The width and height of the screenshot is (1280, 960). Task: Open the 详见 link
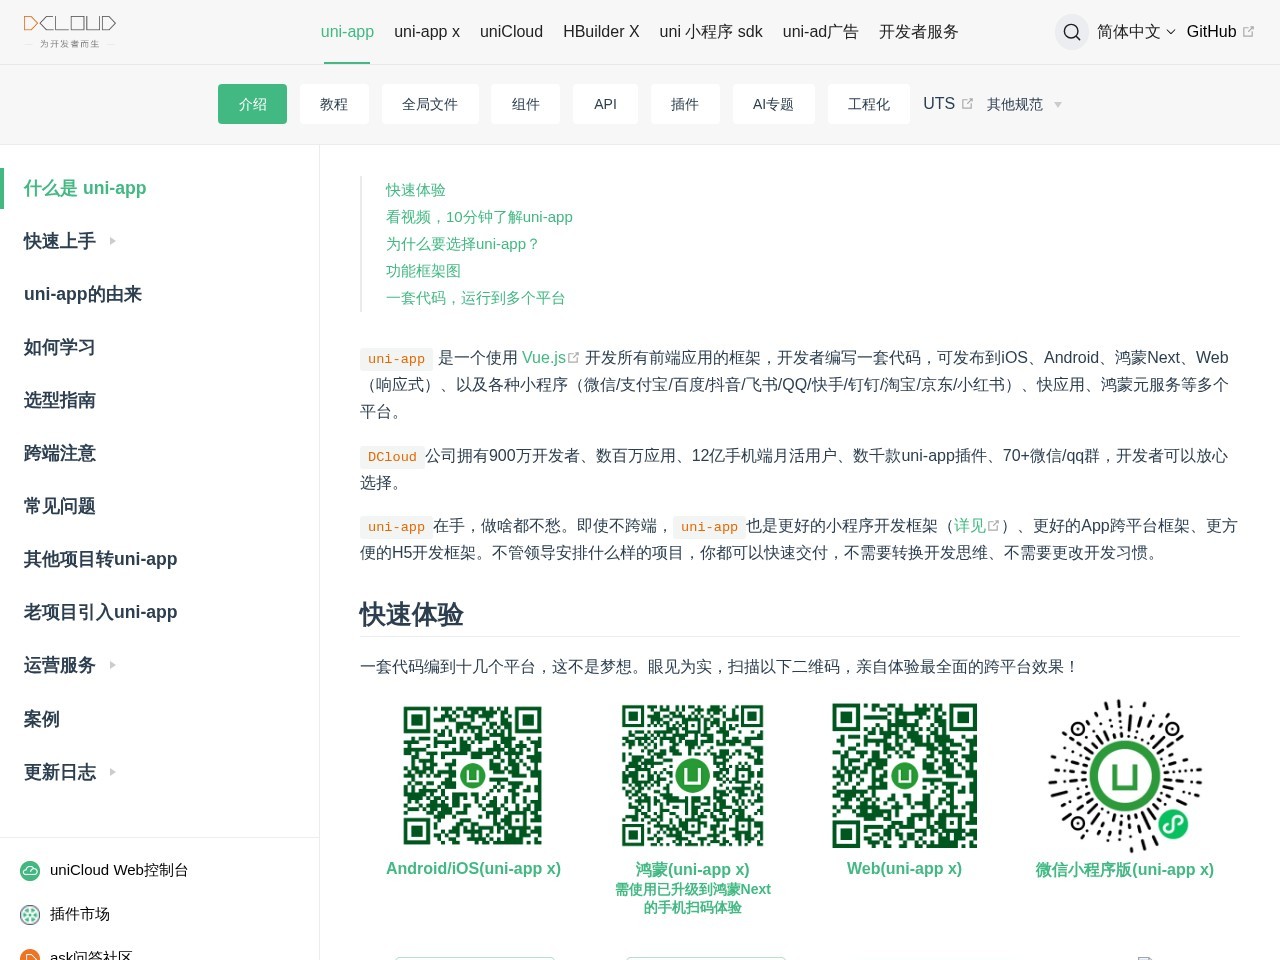tap(970, 525)
